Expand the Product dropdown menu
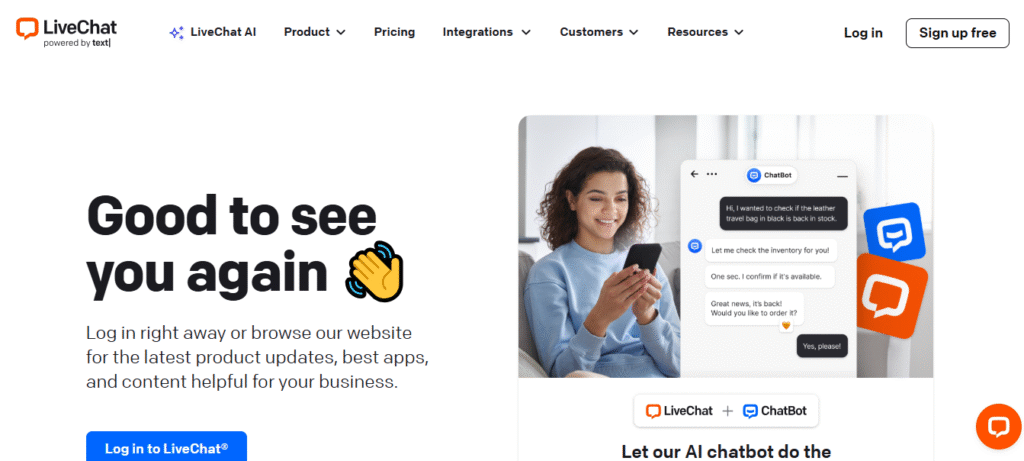Image resolution: width=1024 pixels, height=461 pixels. [x=315, y=32]
